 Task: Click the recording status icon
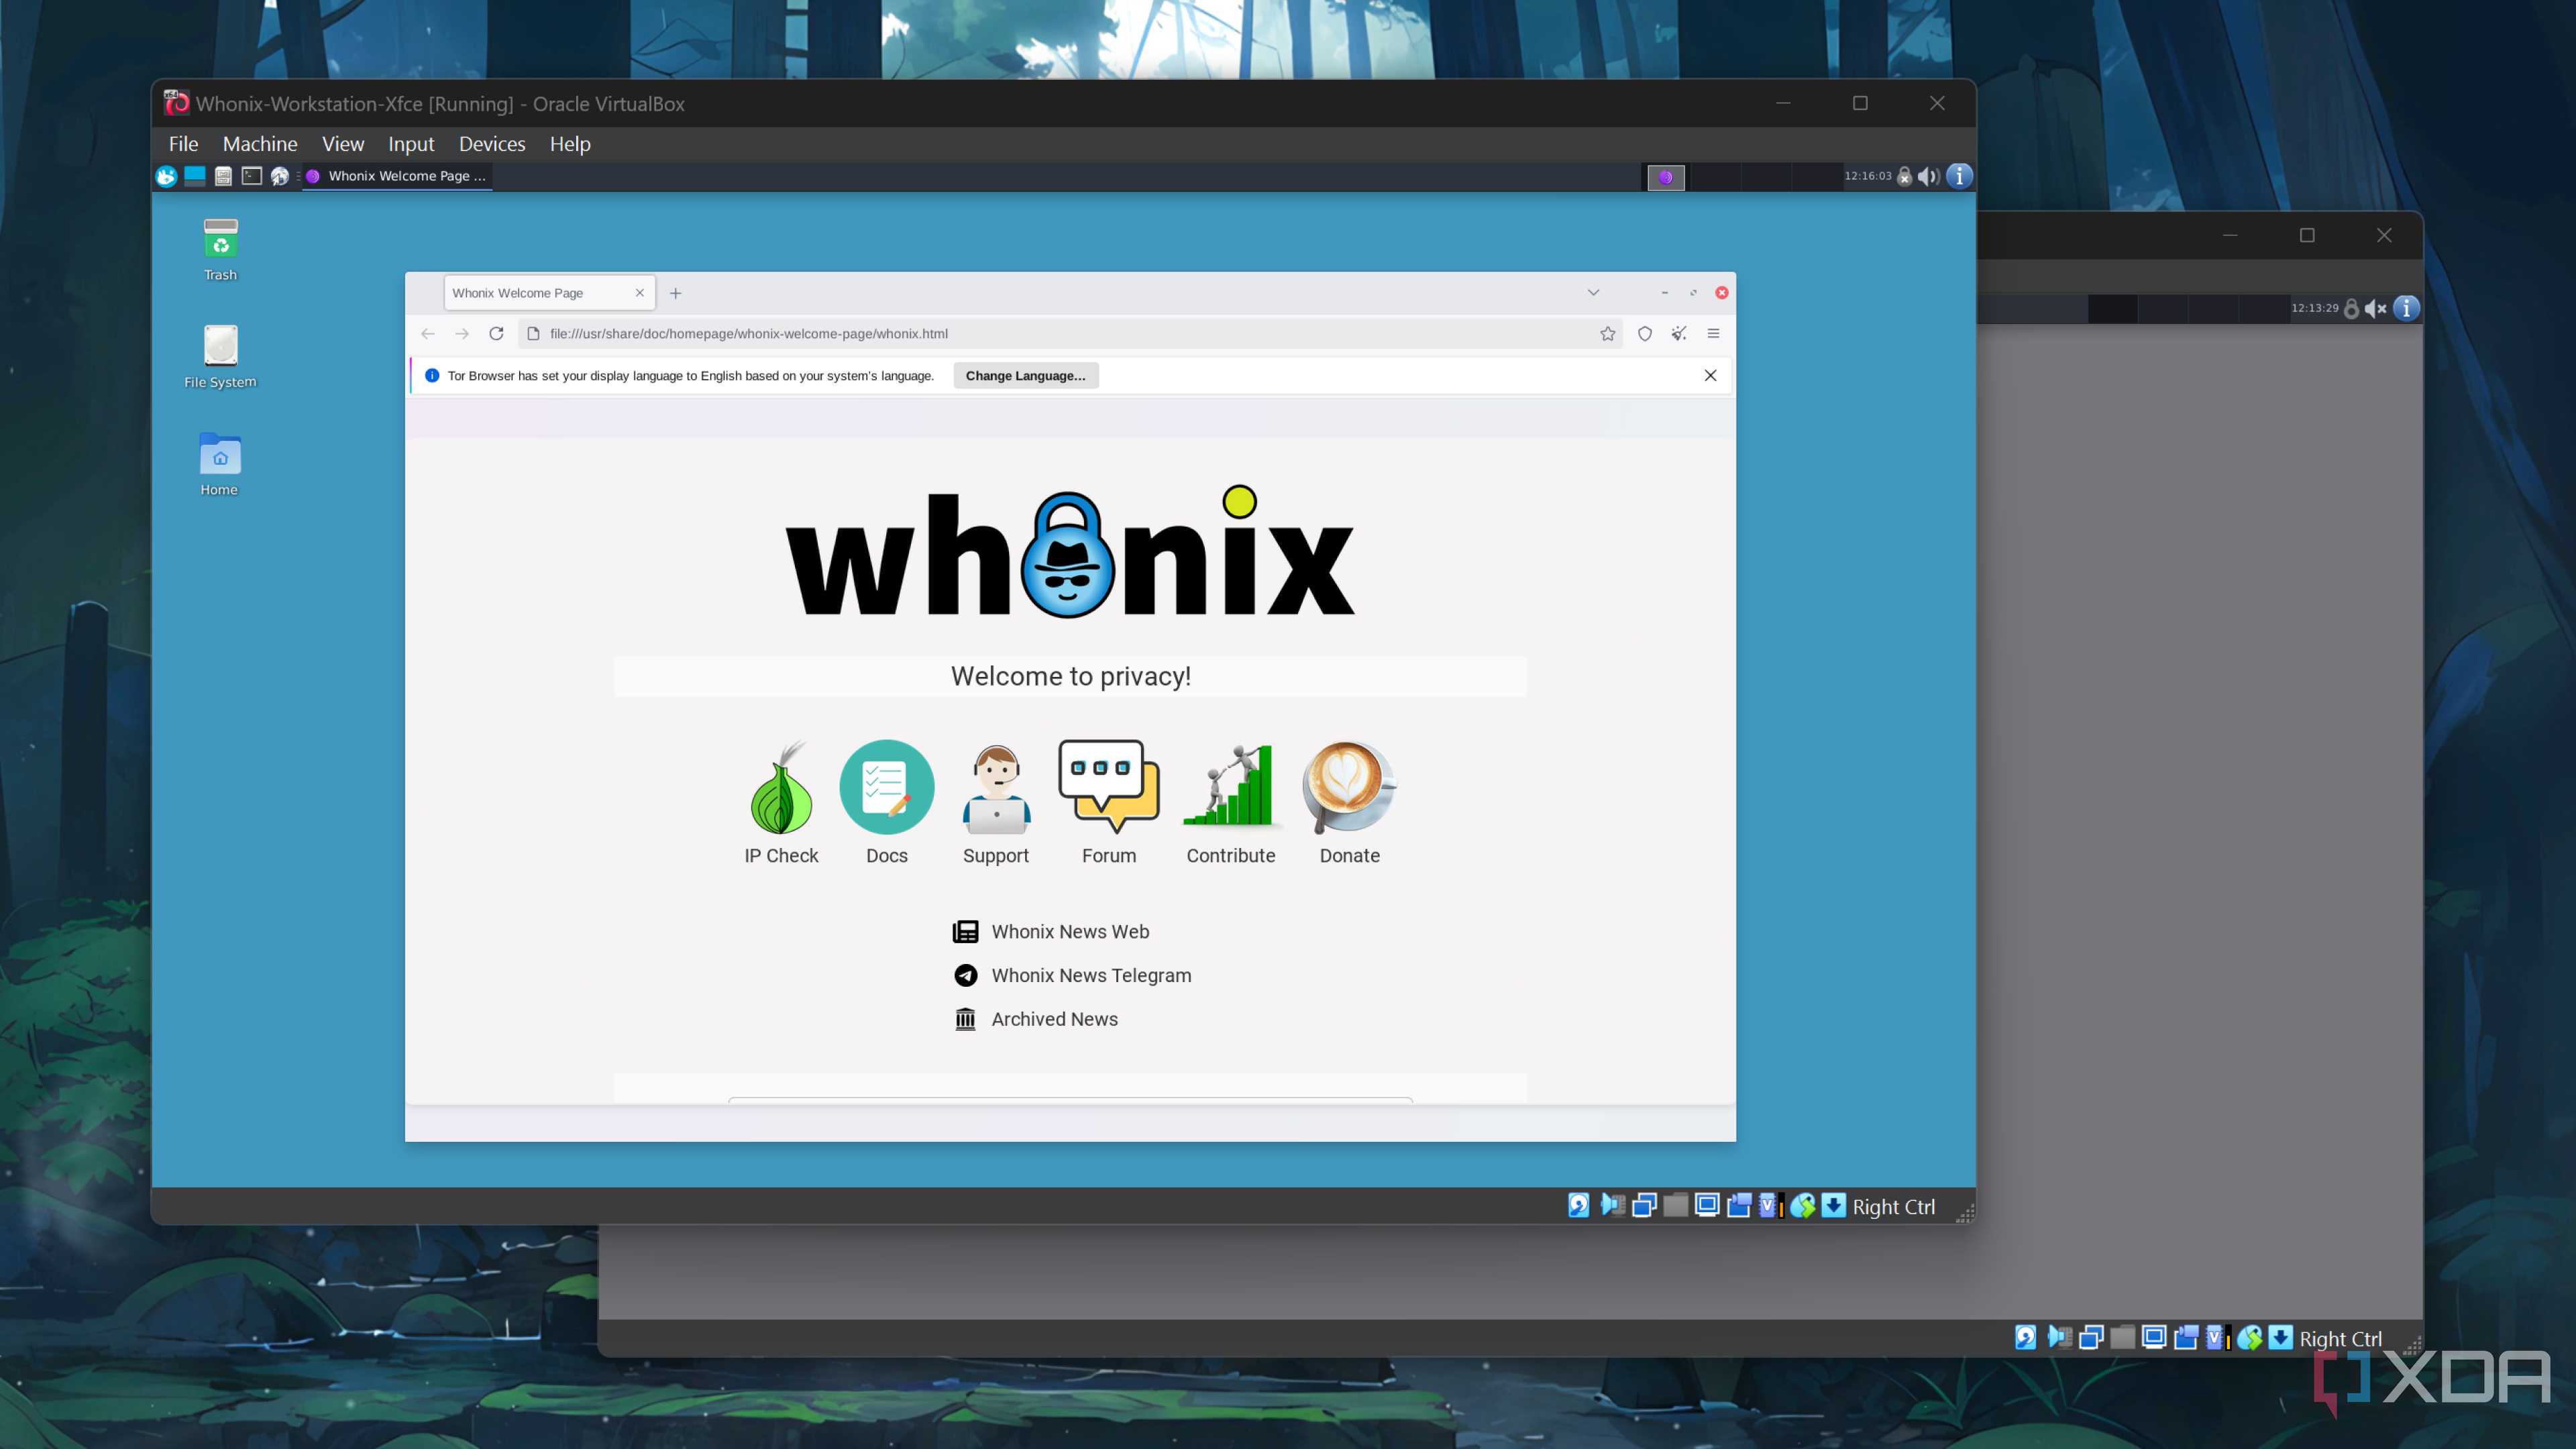pyautogui.click(x=1740, y=1206)
